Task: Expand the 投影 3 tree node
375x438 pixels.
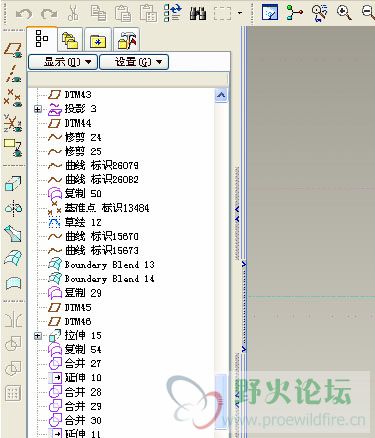Action: pos(38,109)
